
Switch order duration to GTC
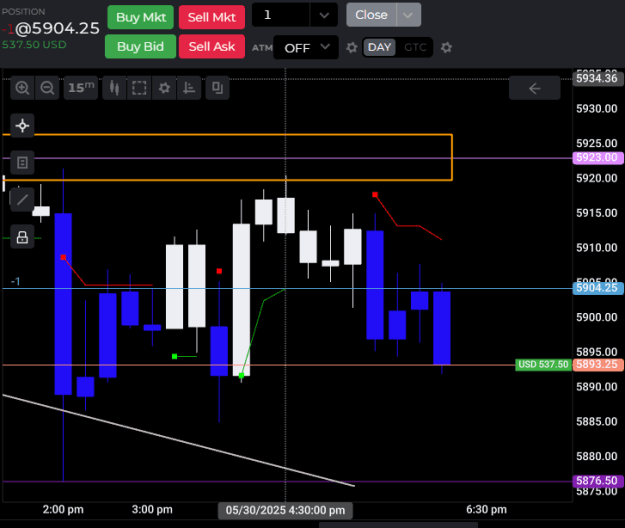415,47
